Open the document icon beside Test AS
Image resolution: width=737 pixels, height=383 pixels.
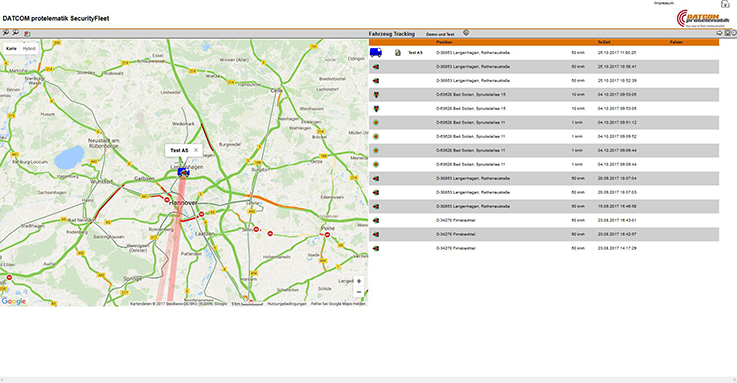click(398, 53)
